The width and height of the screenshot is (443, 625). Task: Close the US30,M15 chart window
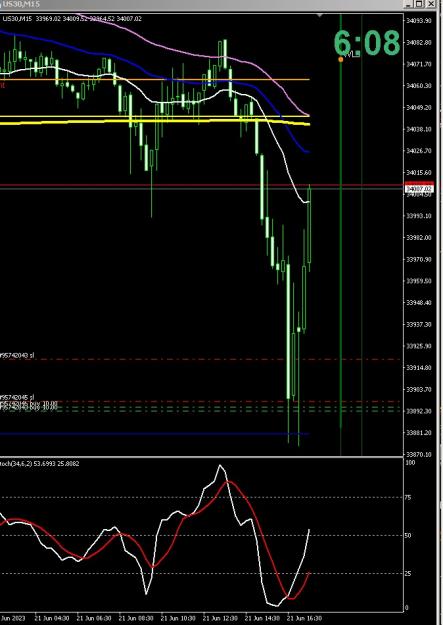(431, 4)
